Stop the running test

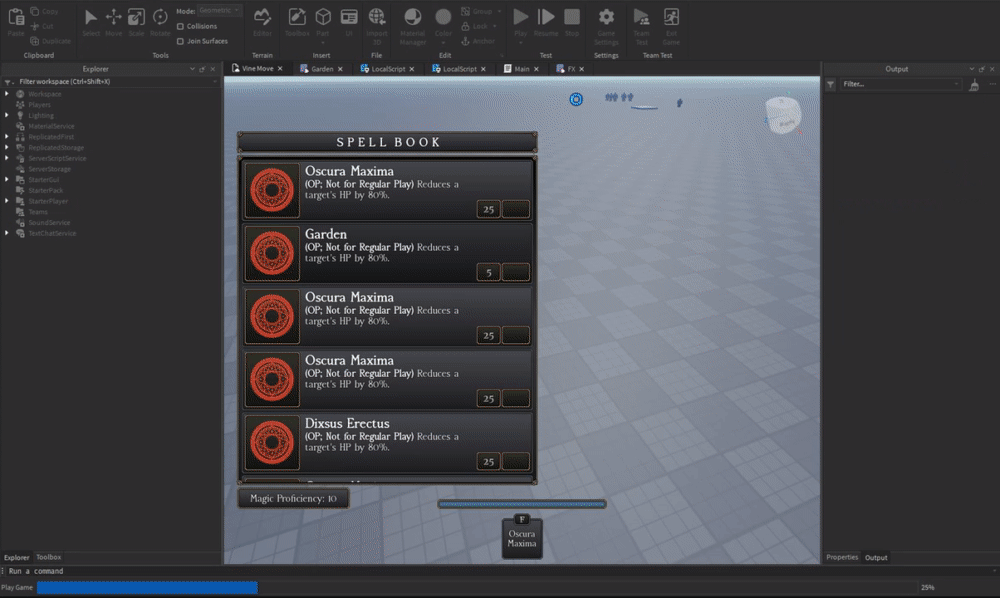[x=572, y=17]
